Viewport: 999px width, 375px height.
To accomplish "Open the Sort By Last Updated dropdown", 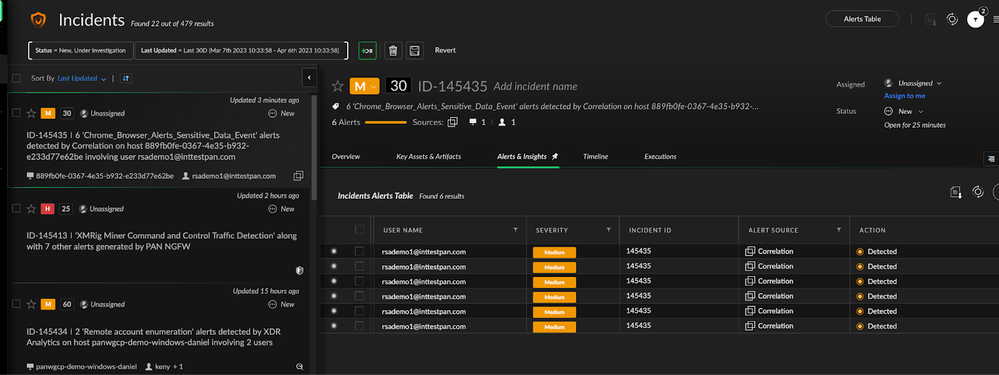I will [82, 78].
